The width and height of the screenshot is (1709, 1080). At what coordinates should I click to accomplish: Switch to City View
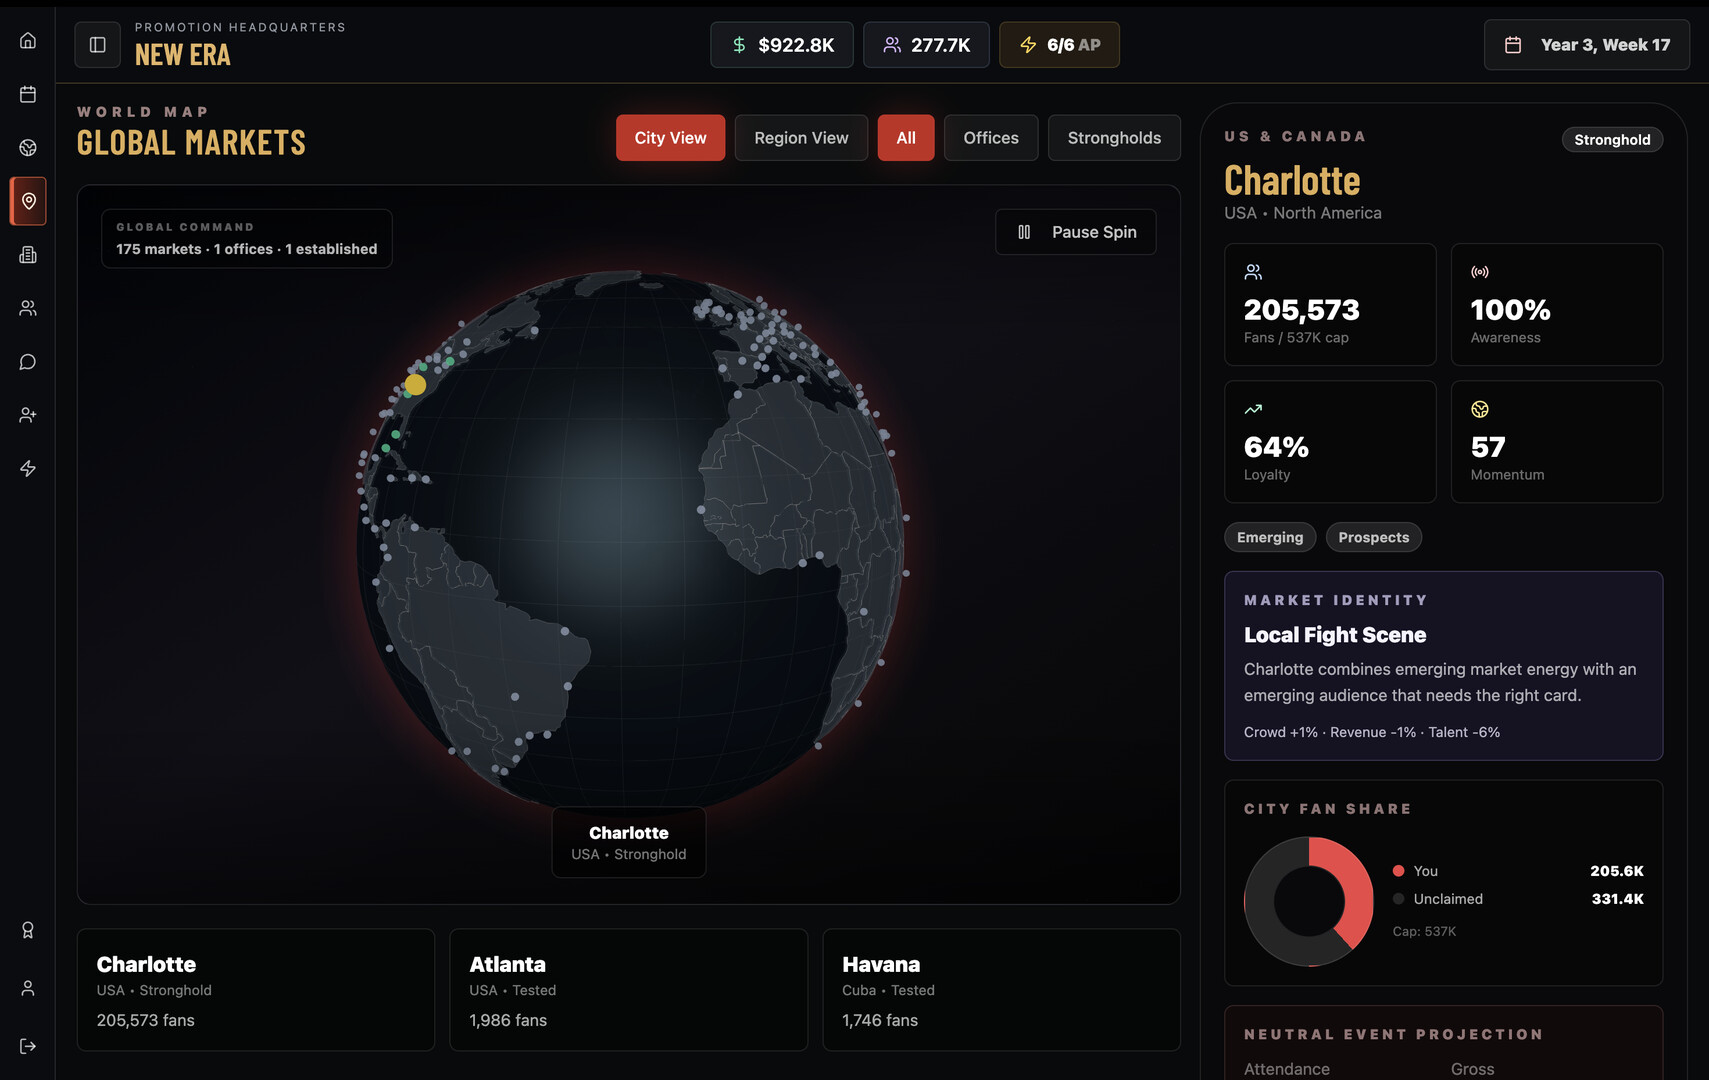coord(670,138)
